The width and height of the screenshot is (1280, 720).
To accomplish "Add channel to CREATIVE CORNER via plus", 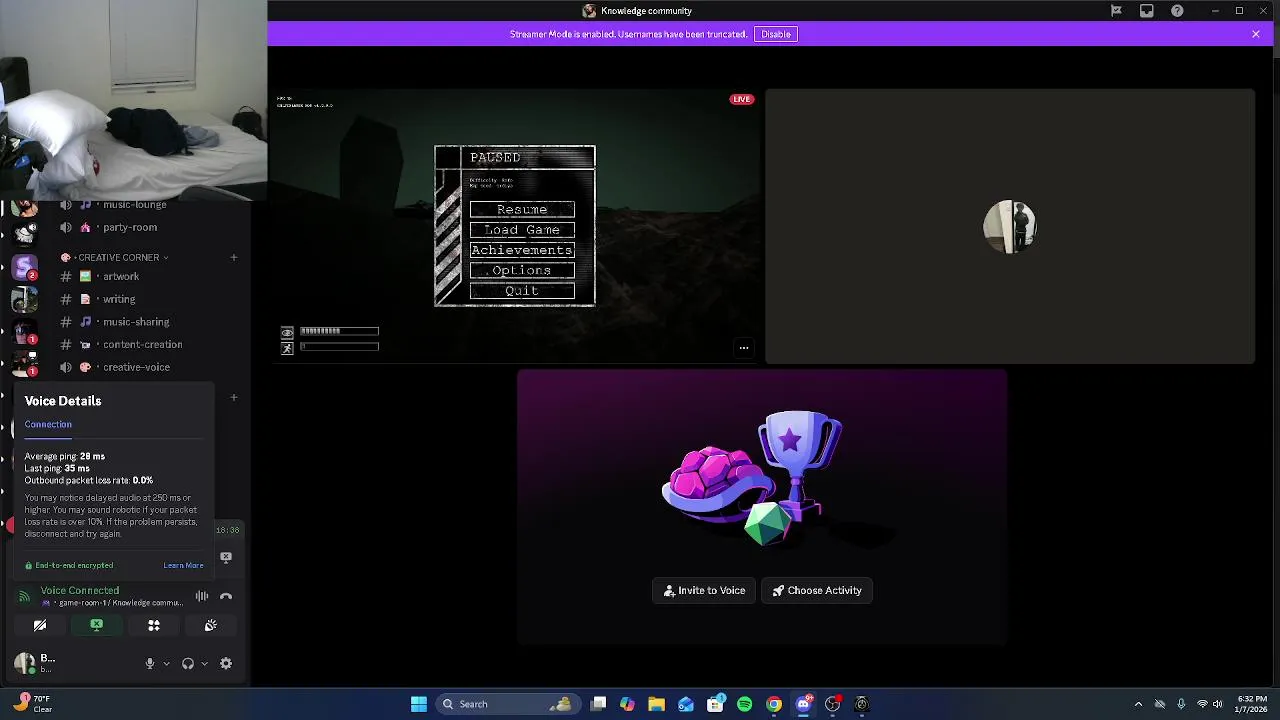I will [234, 257].
